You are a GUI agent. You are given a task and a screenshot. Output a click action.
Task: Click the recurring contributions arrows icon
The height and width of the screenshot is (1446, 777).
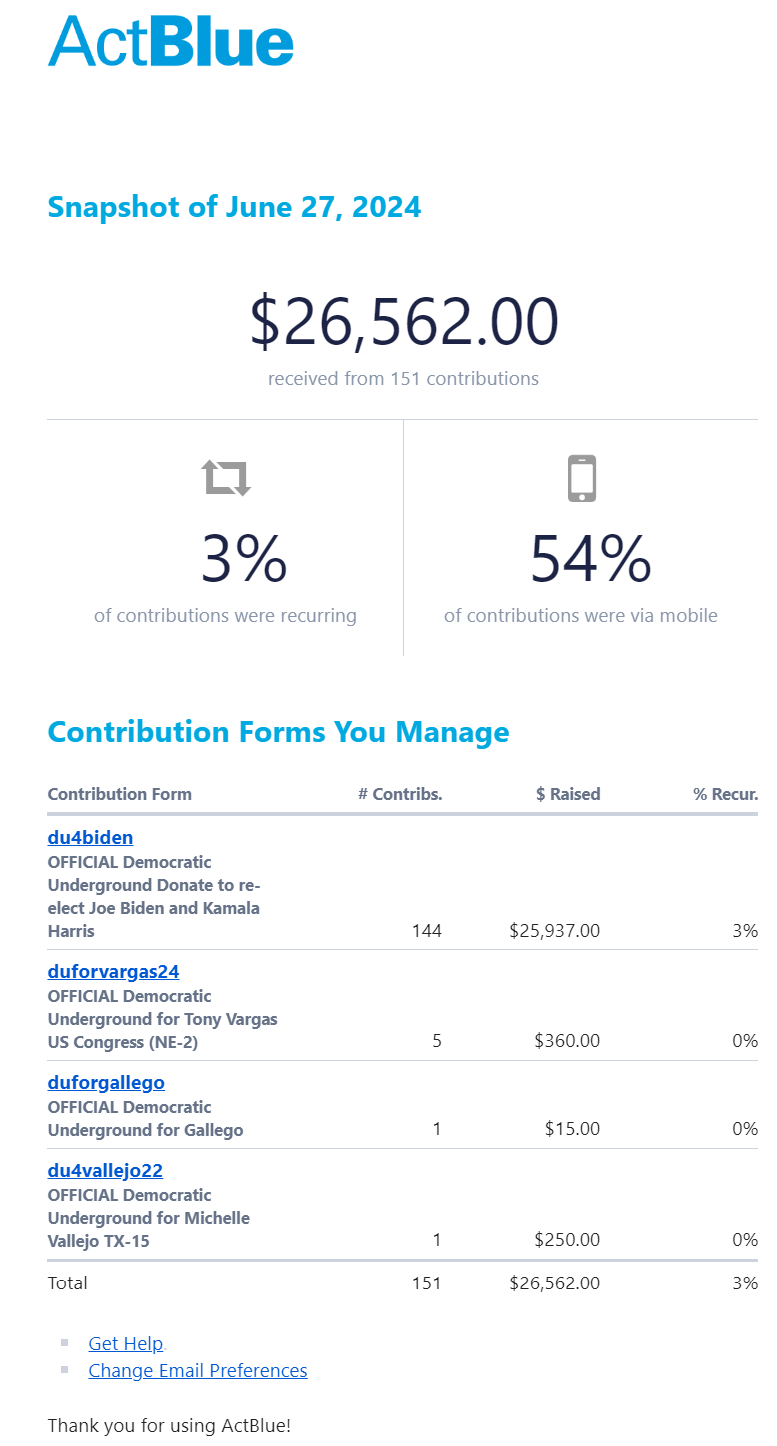[x=226, y=478]
